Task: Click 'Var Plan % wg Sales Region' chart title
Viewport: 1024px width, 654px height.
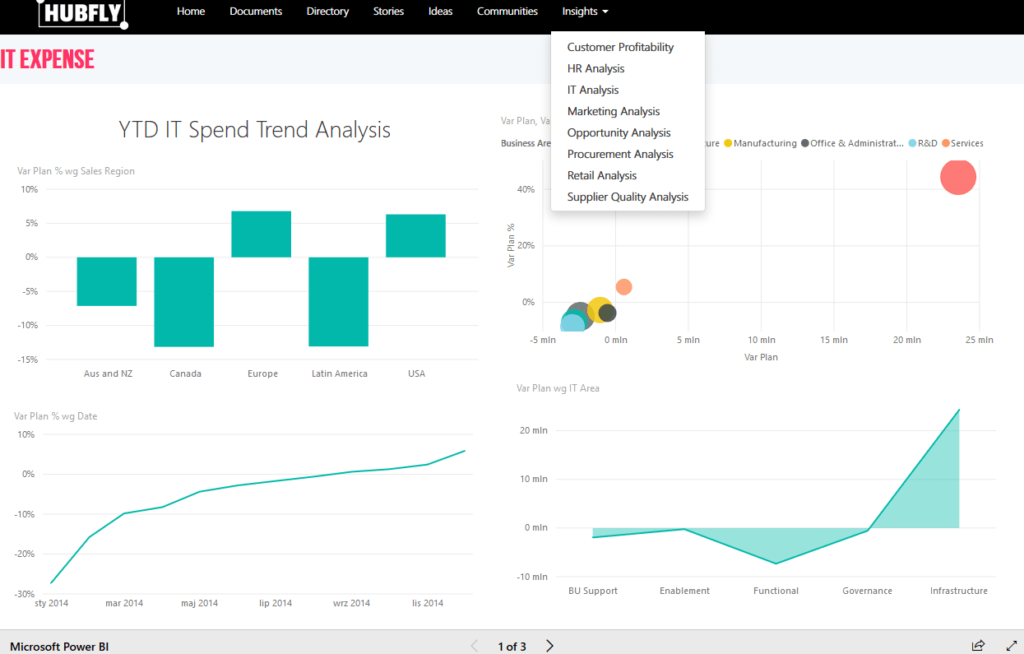Action: click(x=76, y=171)
